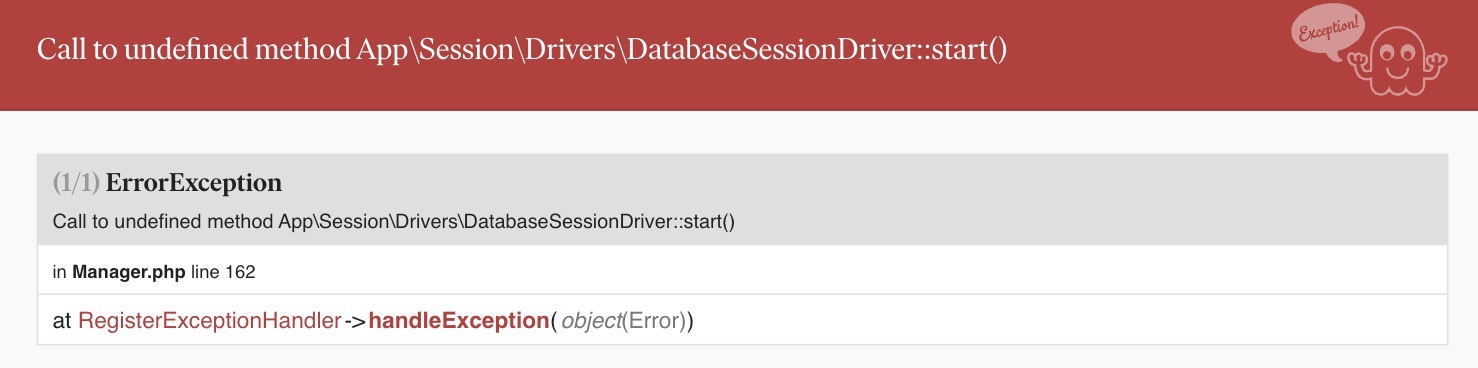Expand the "in Manager.php line 162" trace row
Image resolution: width=1478 pixels, height=368 pixels.
742,270
